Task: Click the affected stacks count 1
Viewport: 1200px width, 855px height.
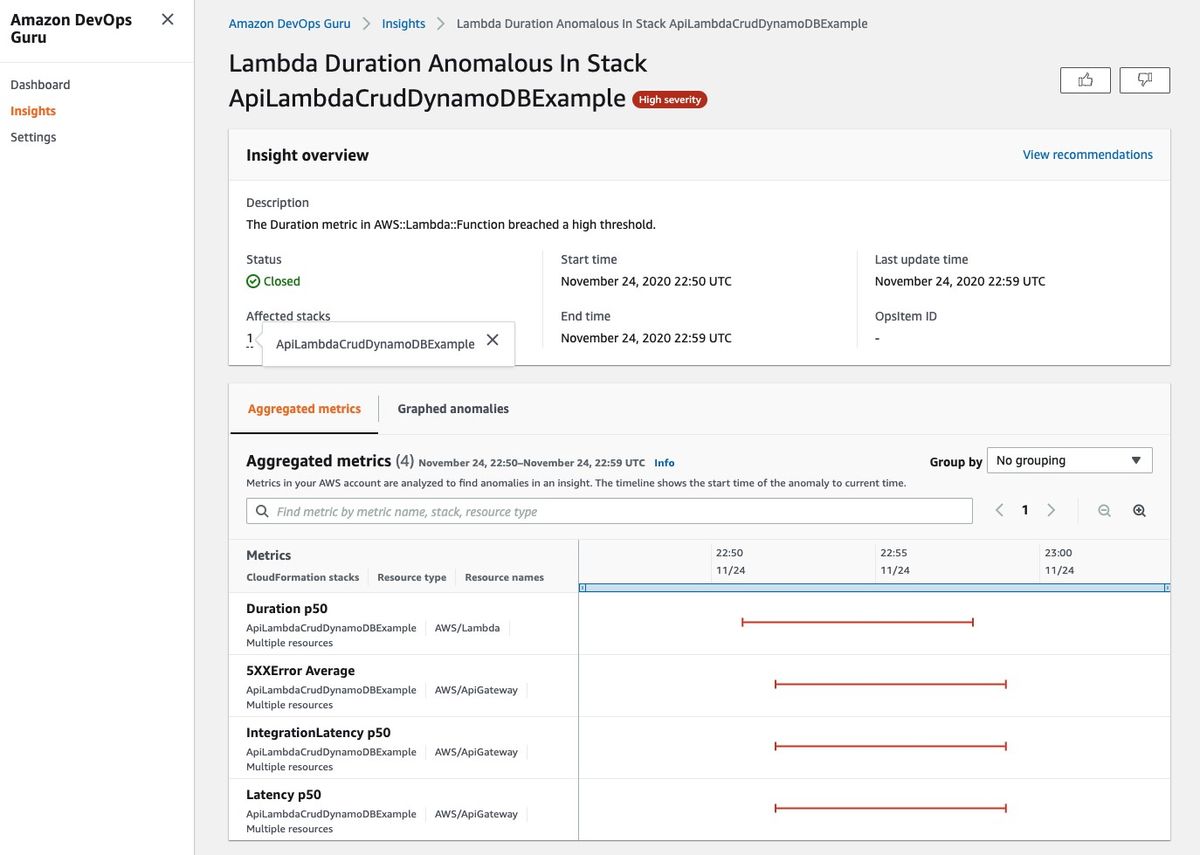Action: click(x=250, y=339)
